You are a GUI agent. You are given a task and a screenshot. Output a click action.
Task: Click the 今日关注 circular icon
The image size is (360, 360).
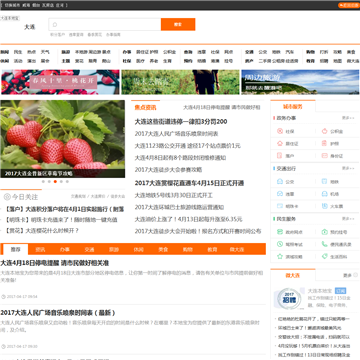(7, 197)
